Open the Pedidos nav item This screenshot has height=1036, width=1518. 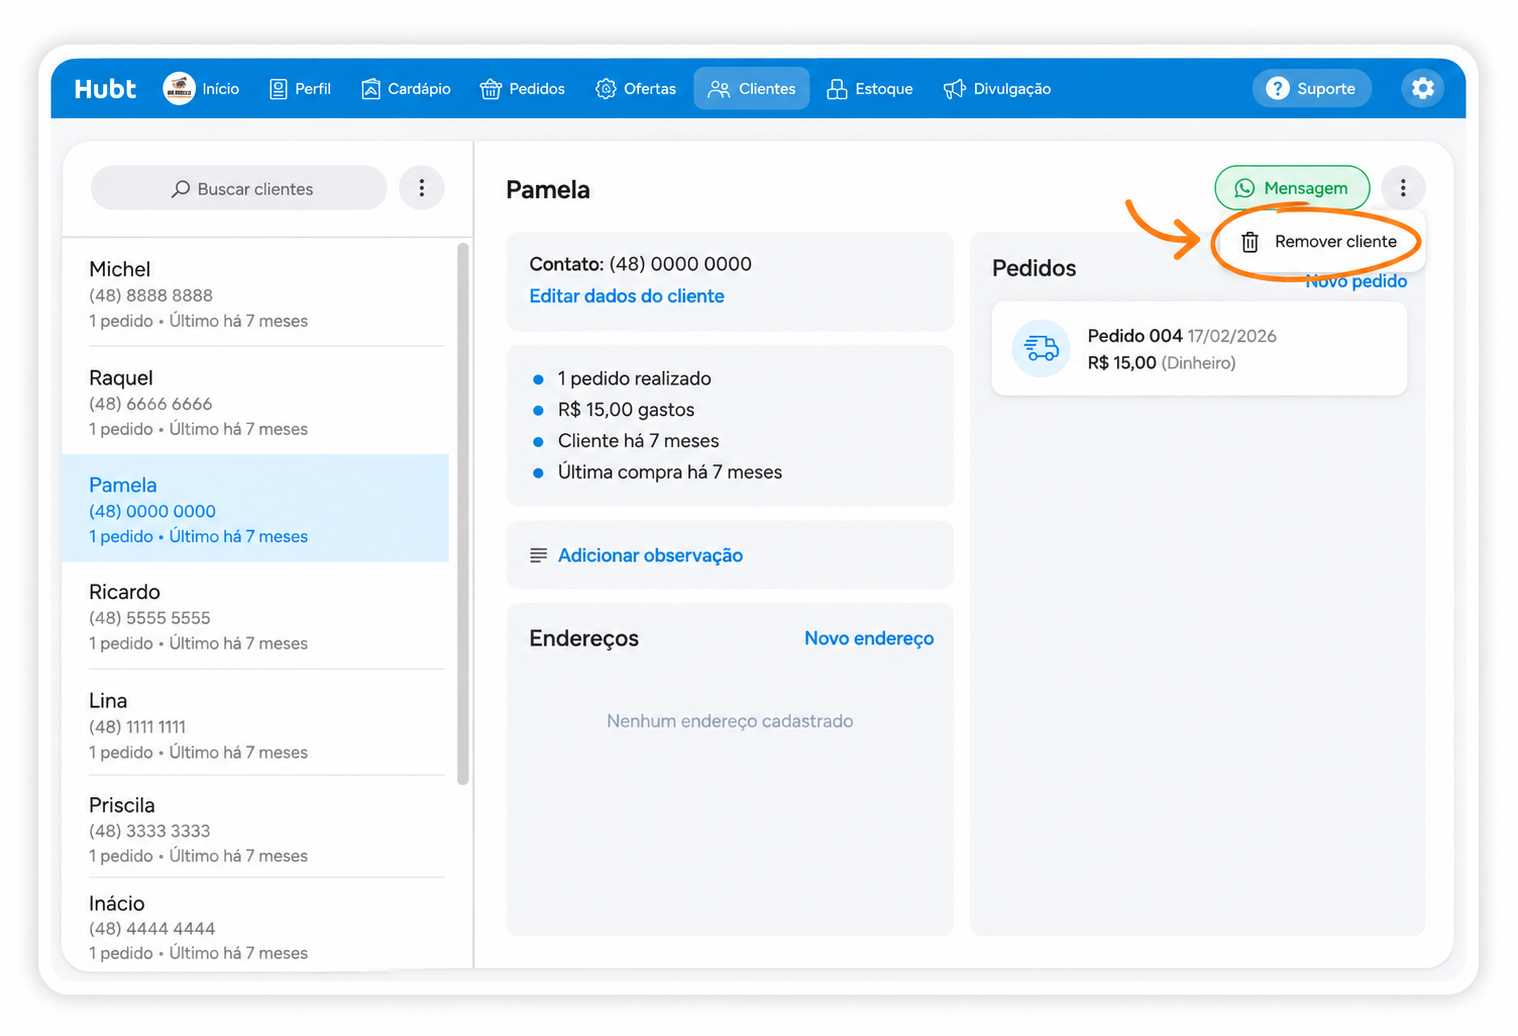coord(522,89)
